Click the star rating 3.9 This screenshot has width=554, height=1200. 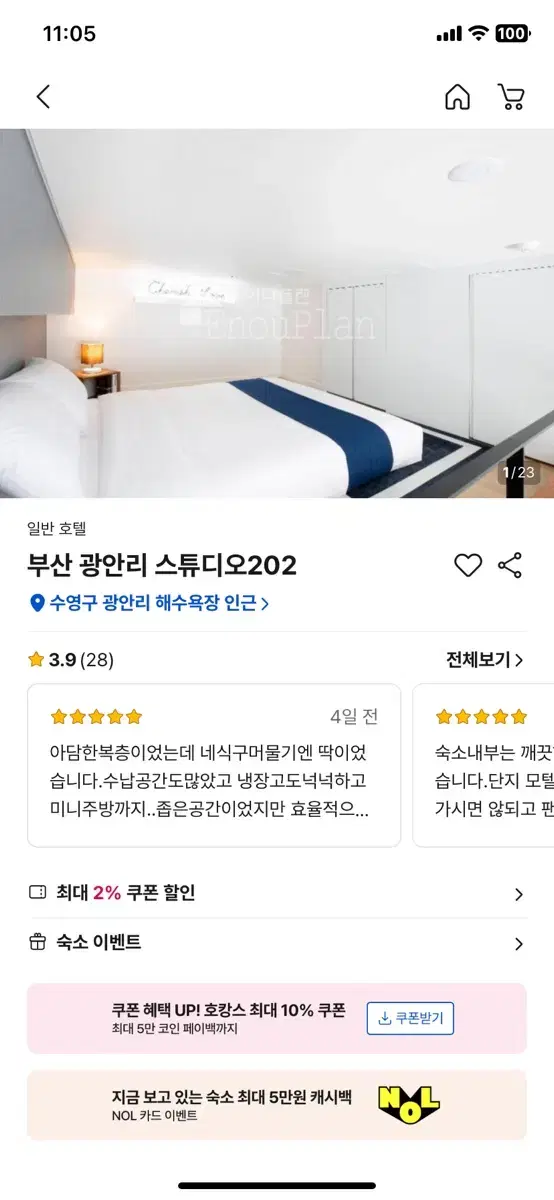pyautogui.click(x=54, y=660)
